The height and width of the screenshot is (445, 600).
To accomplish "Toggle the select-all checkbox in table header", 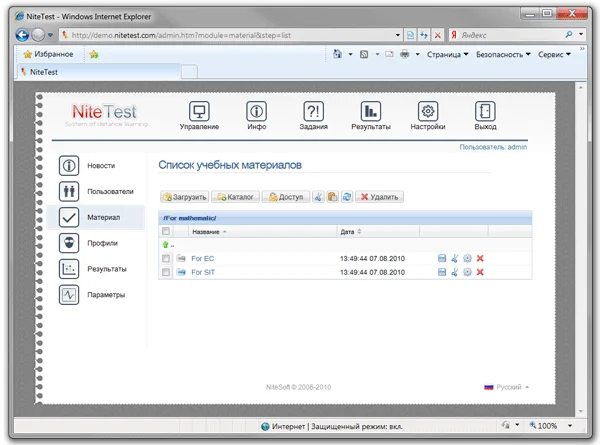I will click(166, 231).
